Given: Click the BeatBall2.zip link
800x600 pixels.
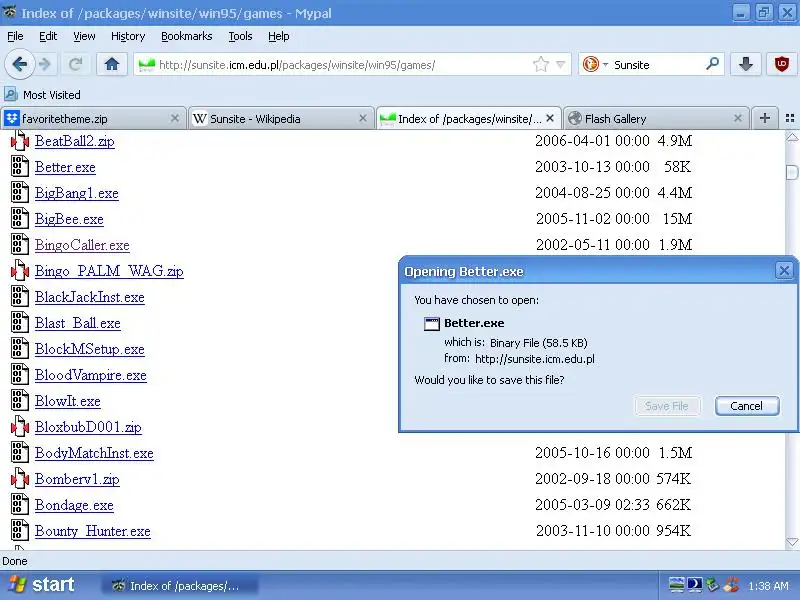Looking at the screenshot, I should point(74,141).
